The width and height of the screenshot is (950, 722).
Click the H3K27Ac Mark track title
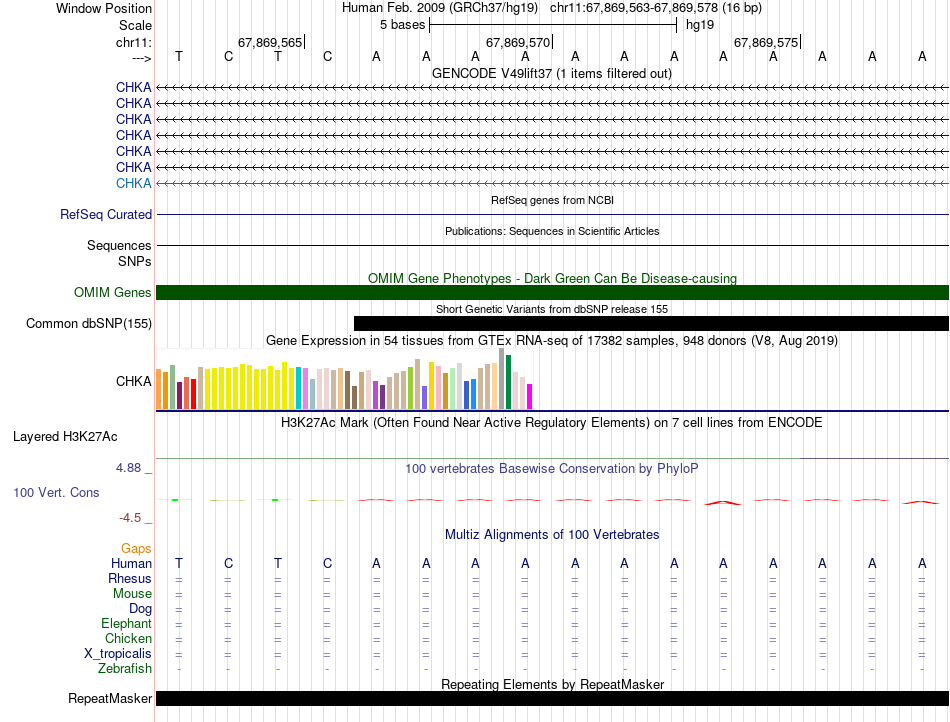[x=552, y=423]
